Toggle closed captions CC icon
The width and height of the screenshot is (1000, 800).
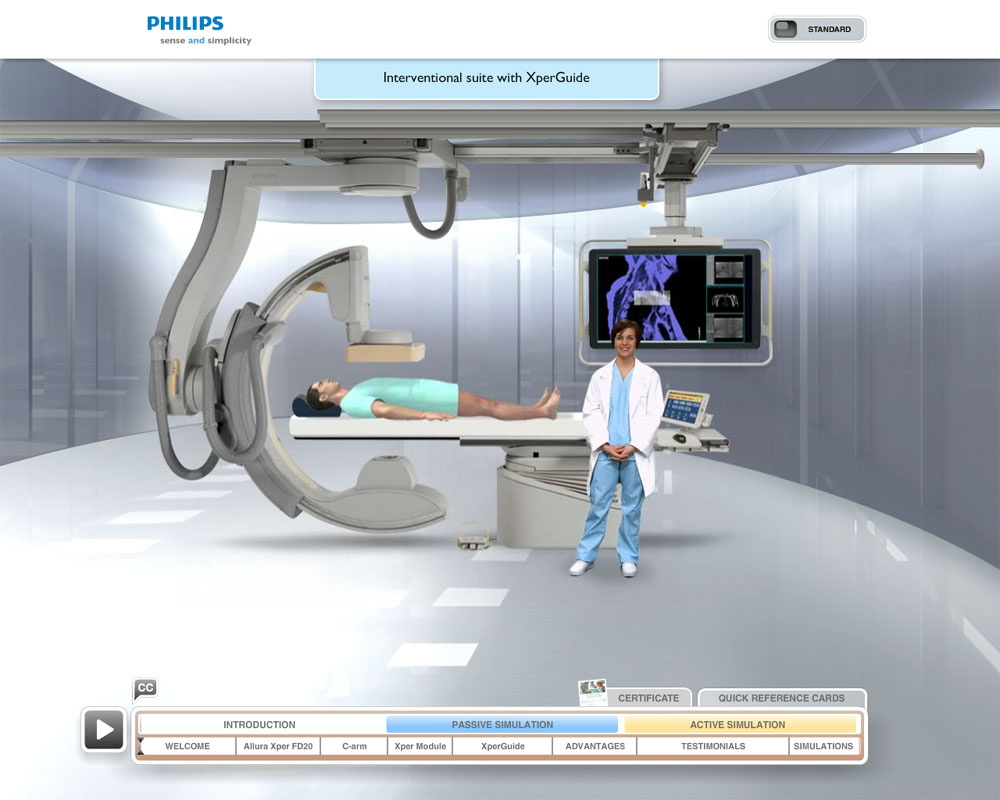click(x=145, y=688)
